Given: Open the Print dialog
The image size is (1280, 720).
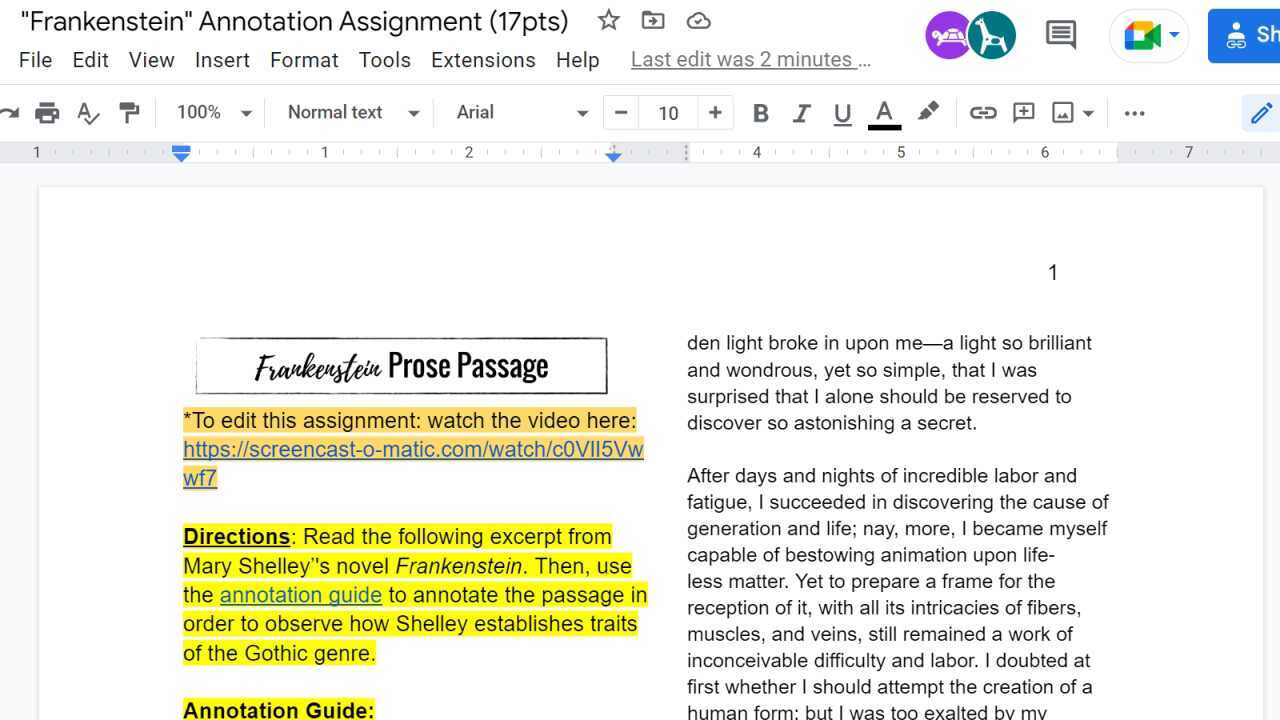Looking at the screenshot, I should coord(47,112).
